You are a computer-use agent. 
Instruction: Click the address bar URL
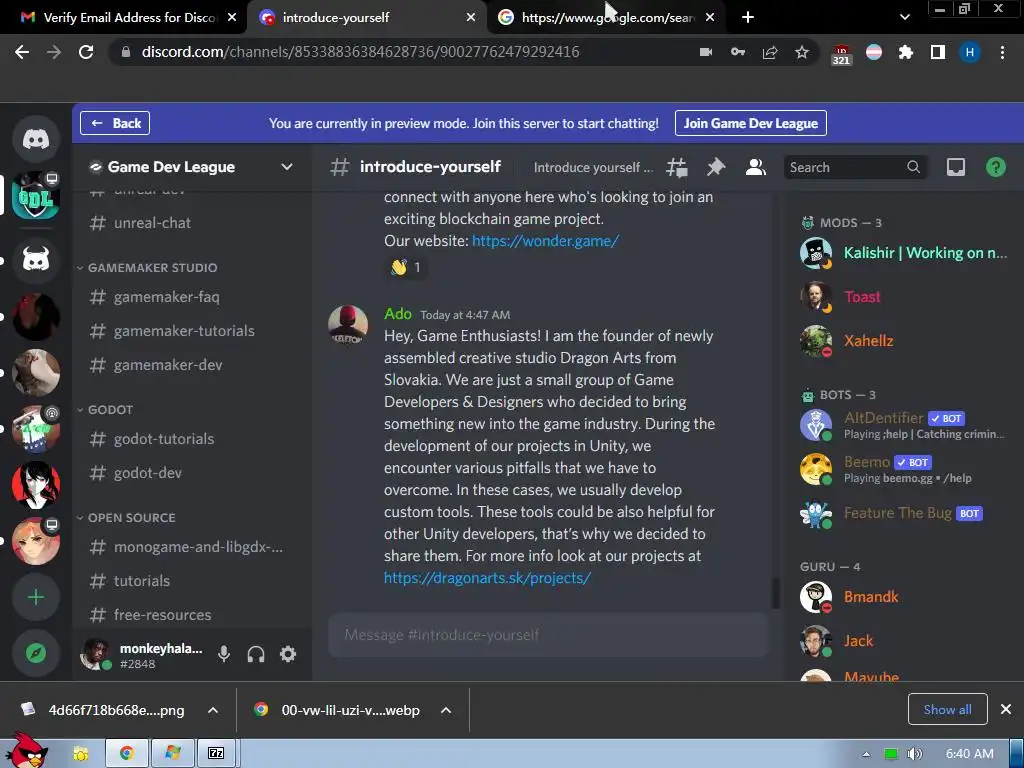pyautogui.click(x=360, y=52)
